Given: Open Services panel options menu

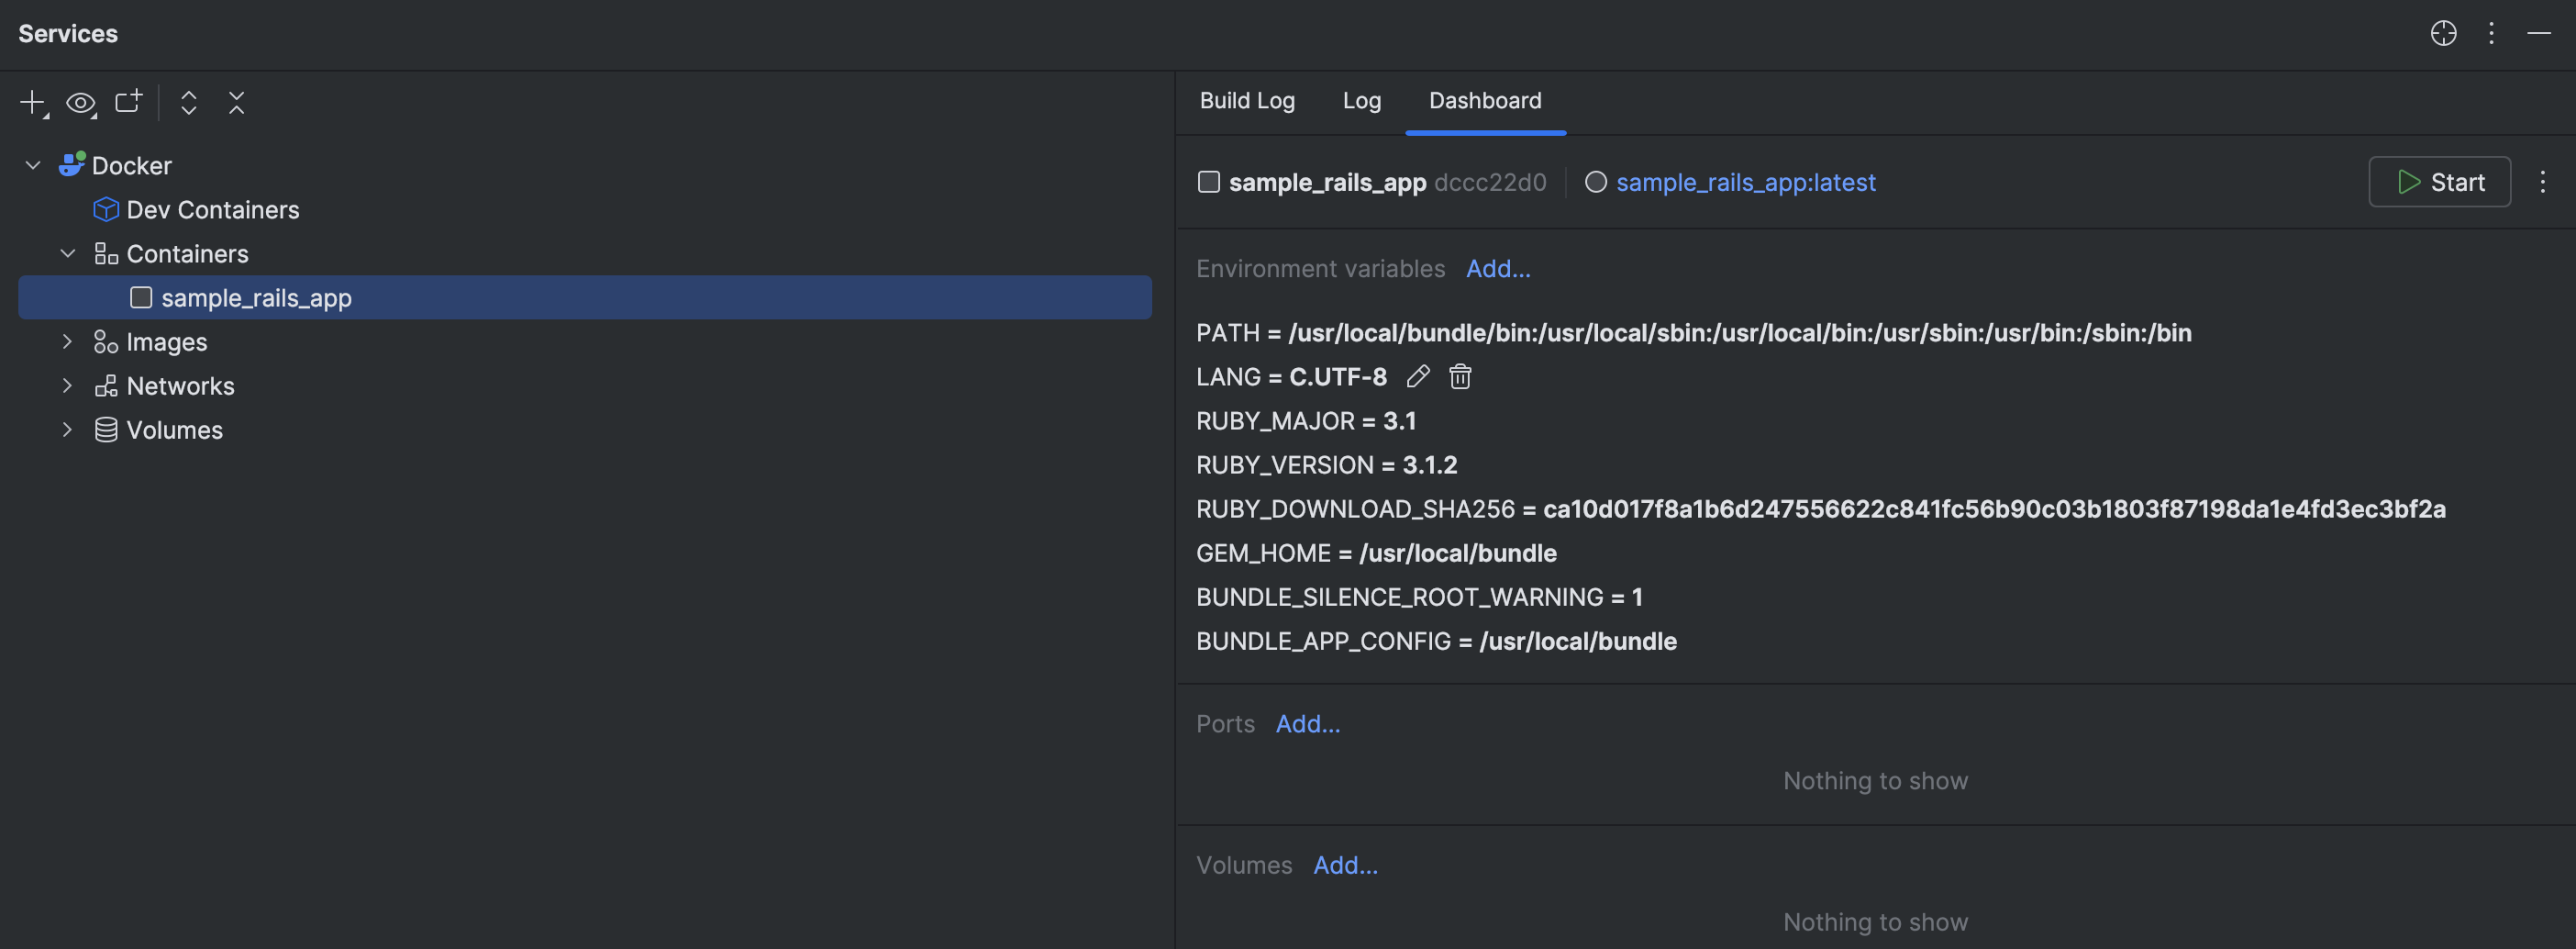Looking at the screenshot, I should (2491, 33).
